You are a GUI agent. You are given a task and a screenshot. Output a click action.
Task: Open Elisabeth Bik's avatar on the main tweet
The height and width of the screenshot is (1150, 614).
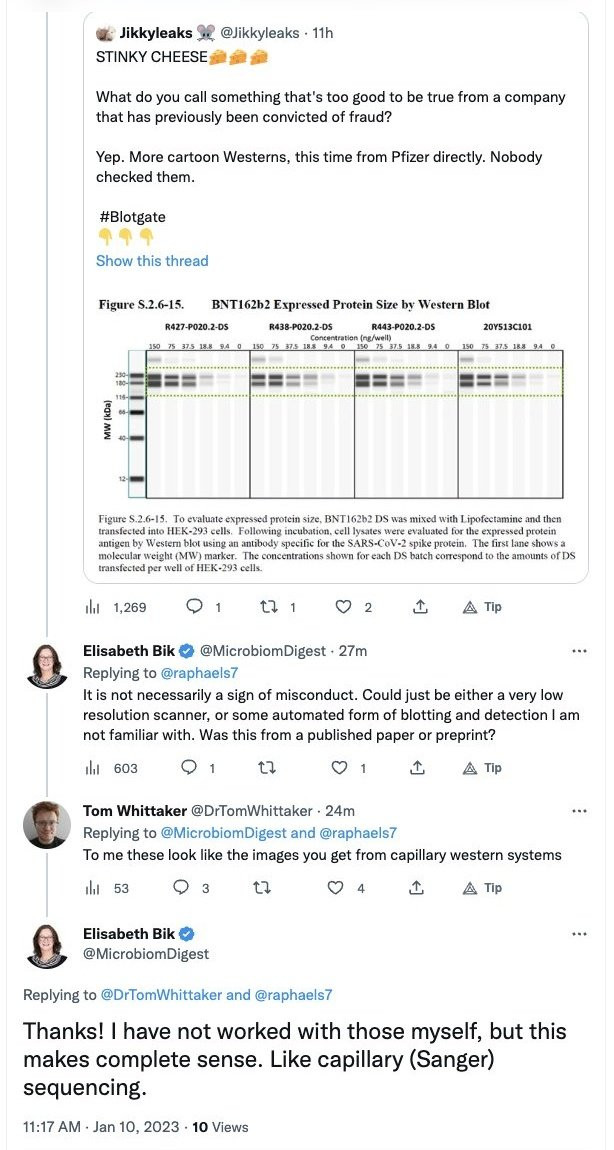pyautogui.click(x=46, y=948)
